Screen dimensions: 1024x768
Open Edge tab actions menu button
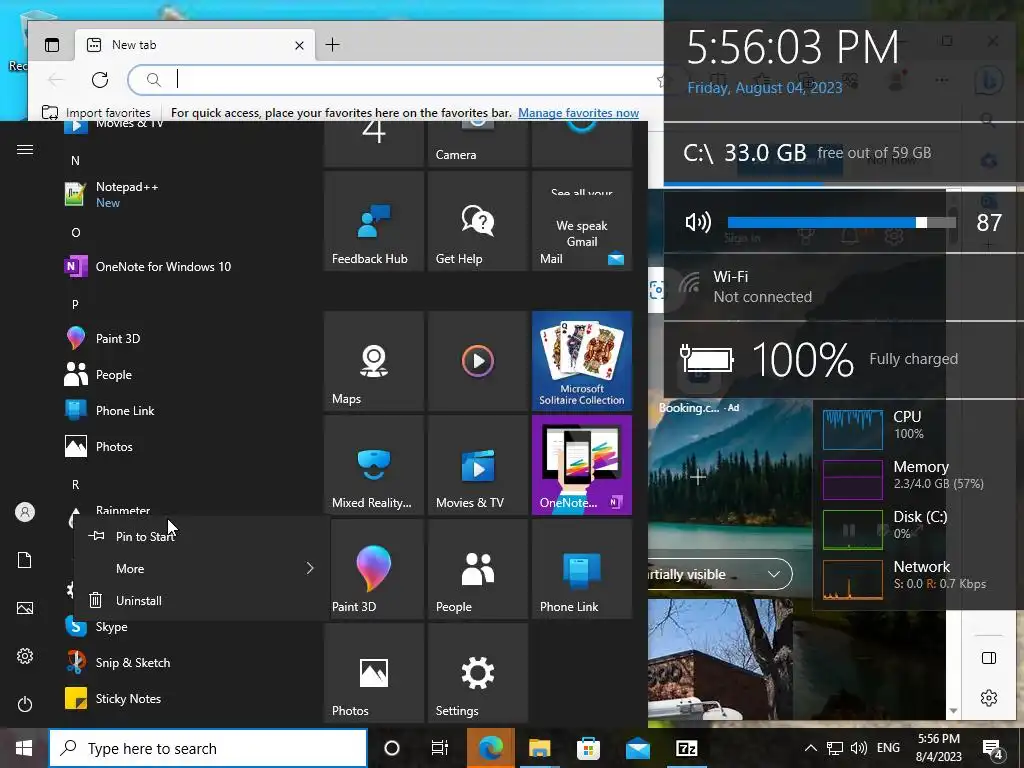coord(52,45)
